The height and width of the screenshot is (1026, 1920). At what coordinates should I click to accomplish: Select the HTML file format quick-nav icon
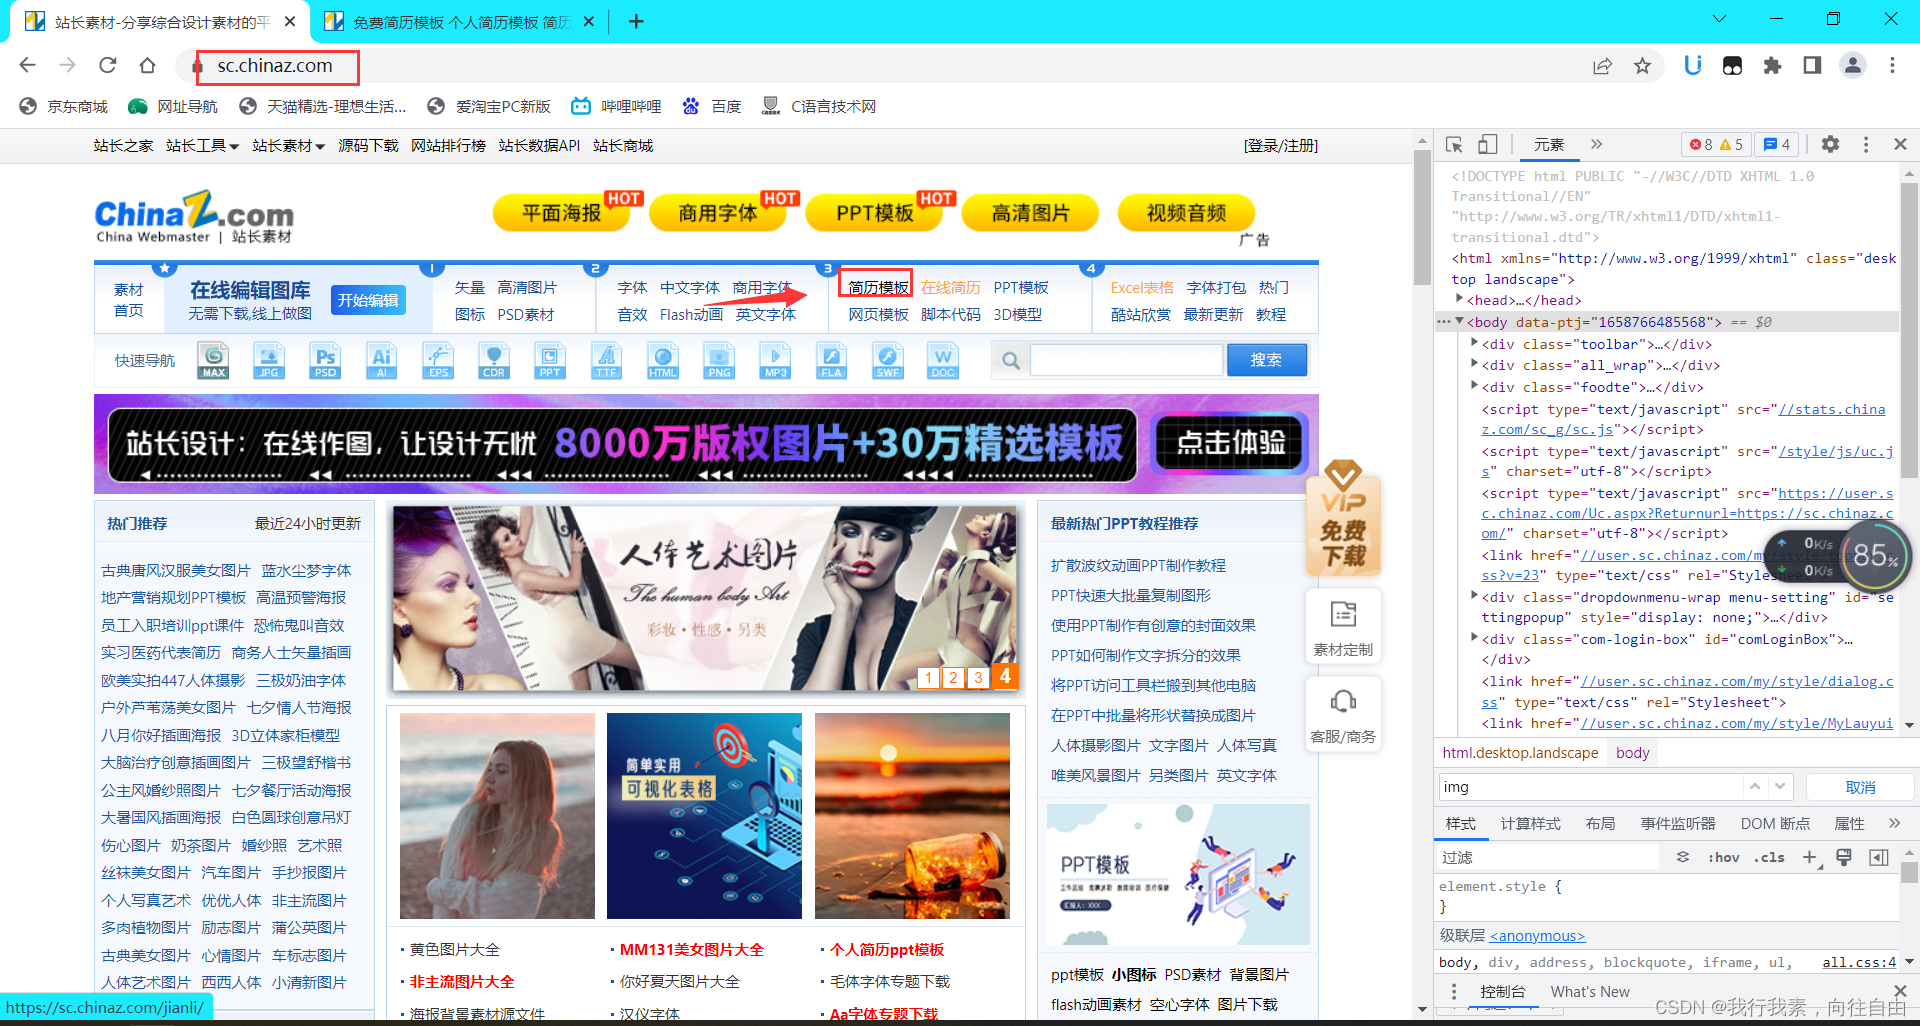[663, 360]
